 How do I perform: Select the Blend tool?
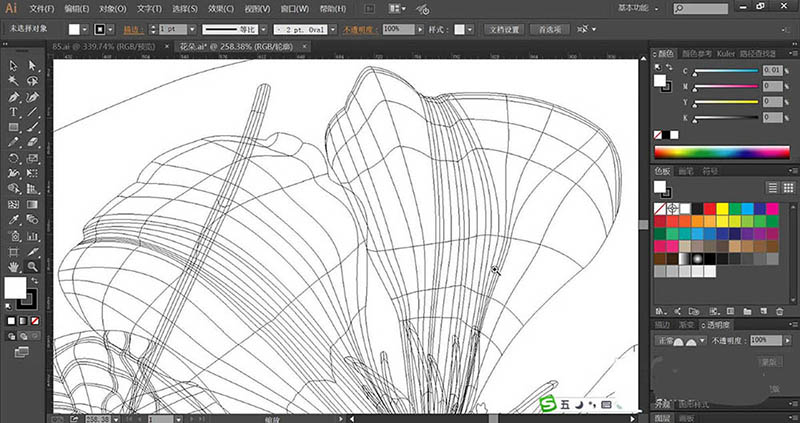click(32, 220)
